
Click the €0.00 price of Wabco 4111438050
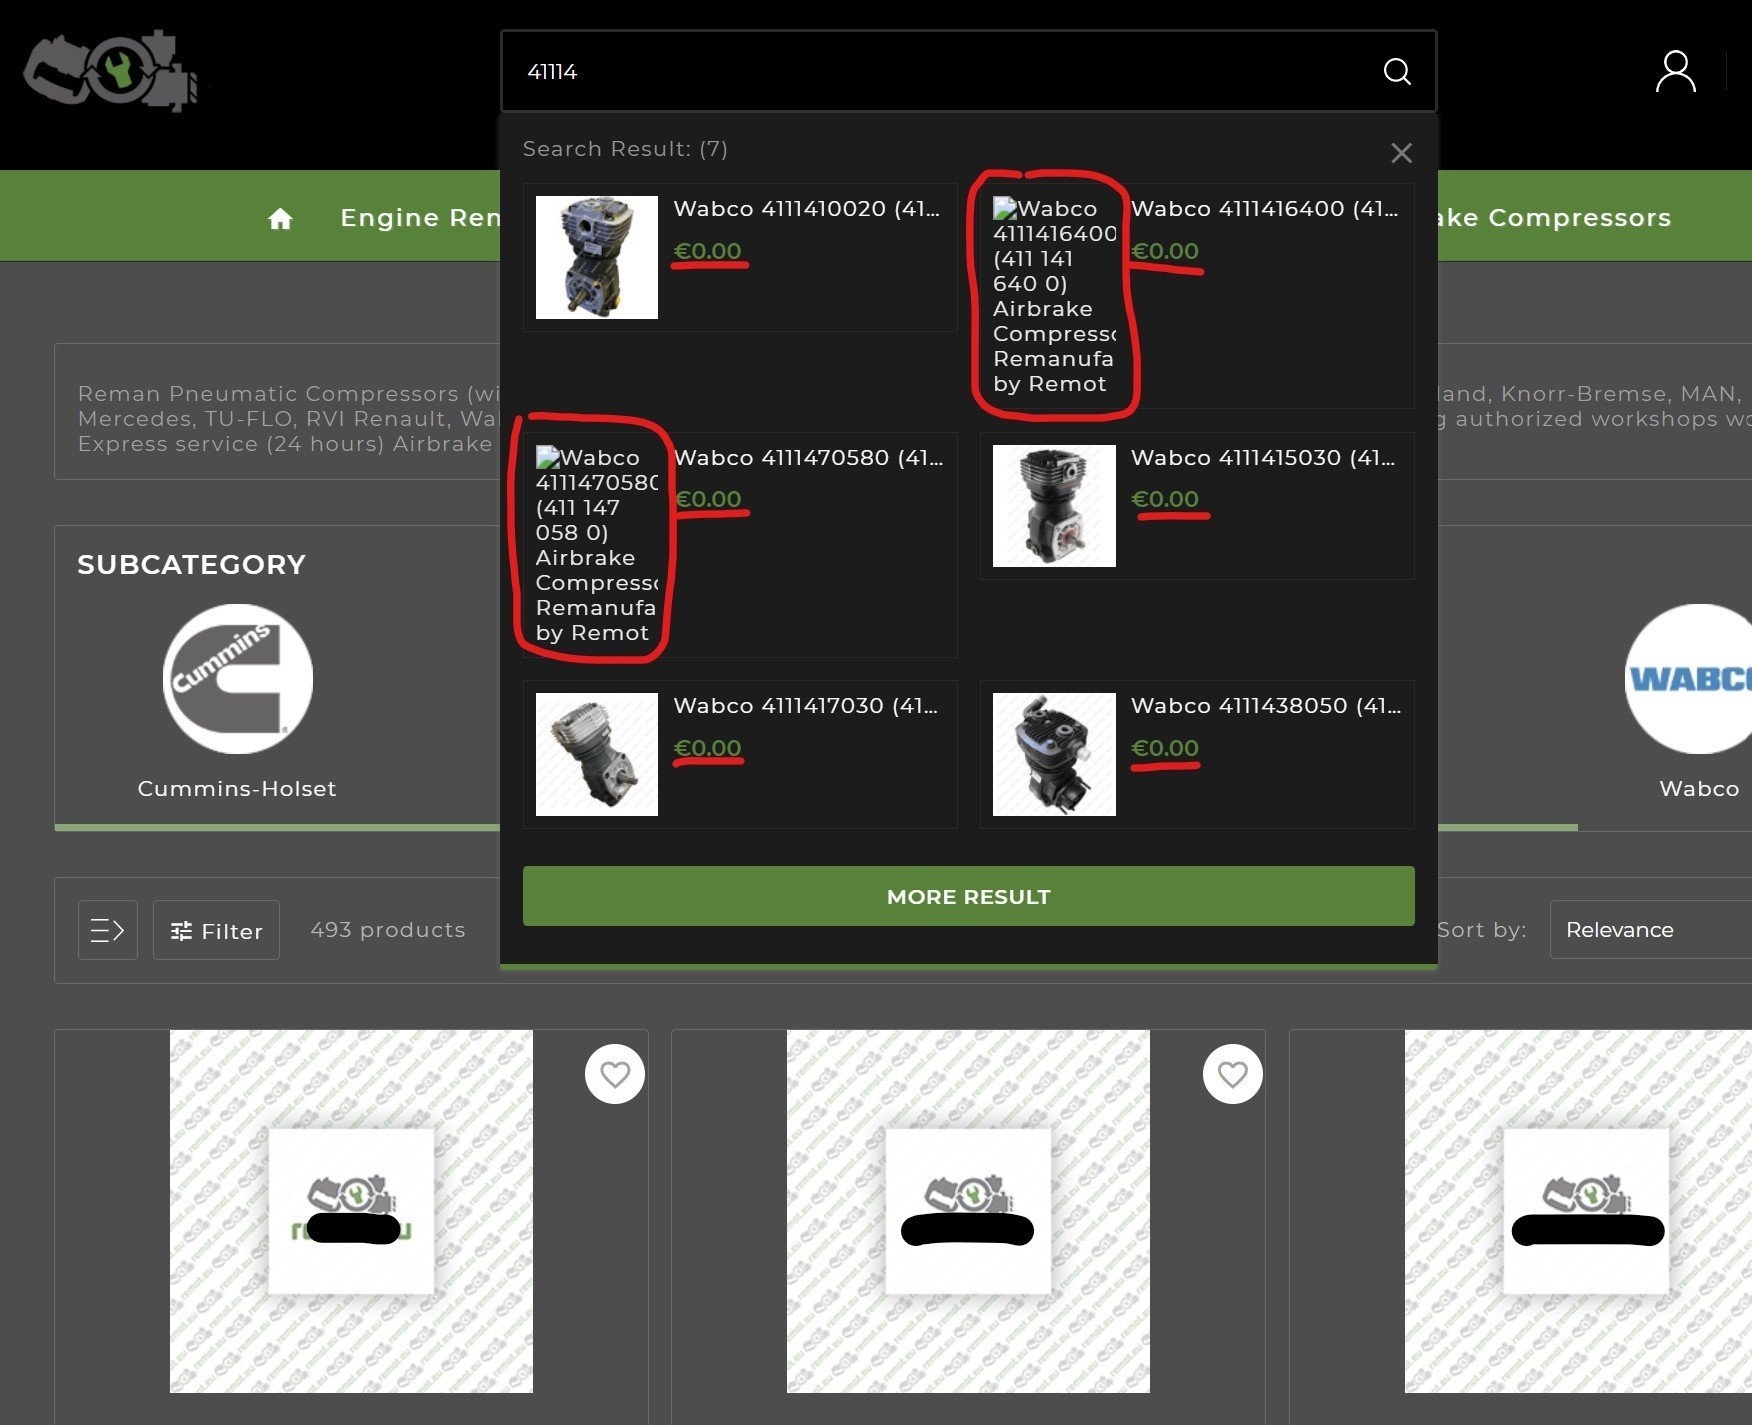coord(1164,748)
